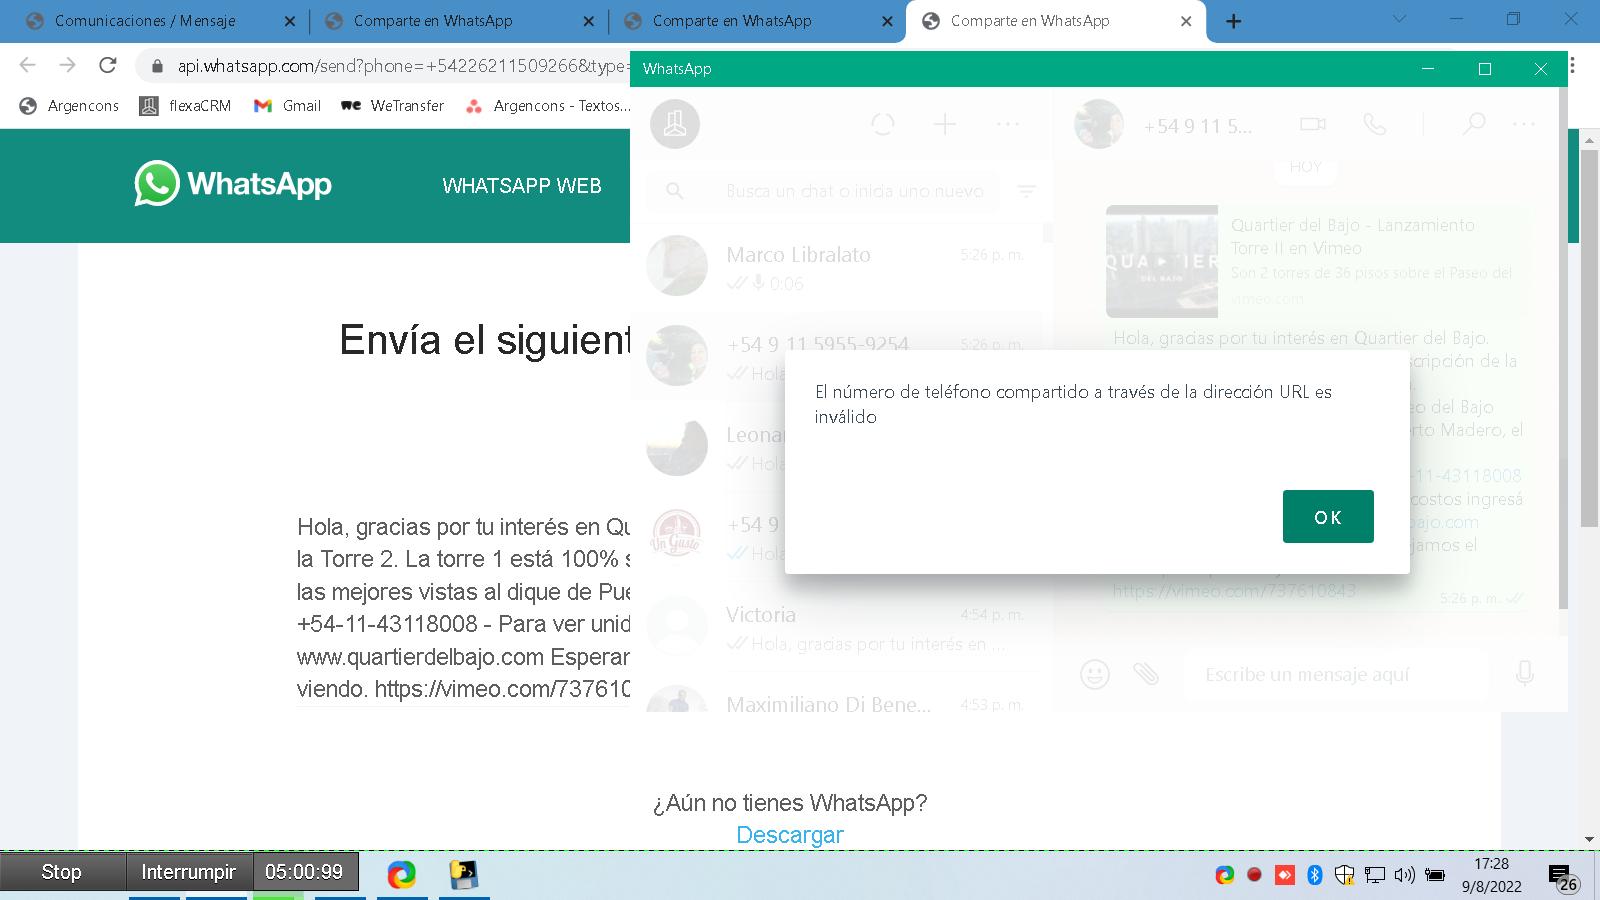Open the Bluetooth tray icon
The image size is (1600, 900).
1315,875
